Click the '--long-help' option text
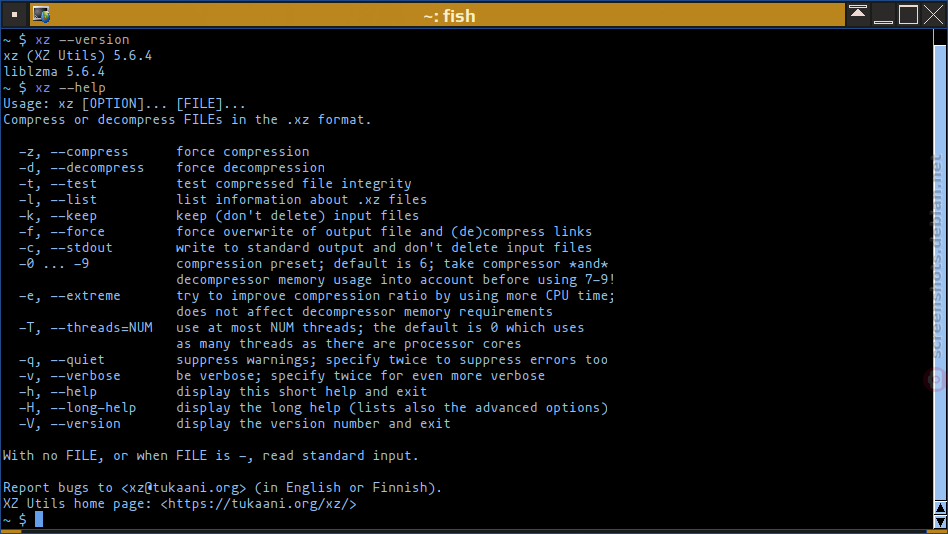Screen dimensions: 948x534 coord(93,408)
